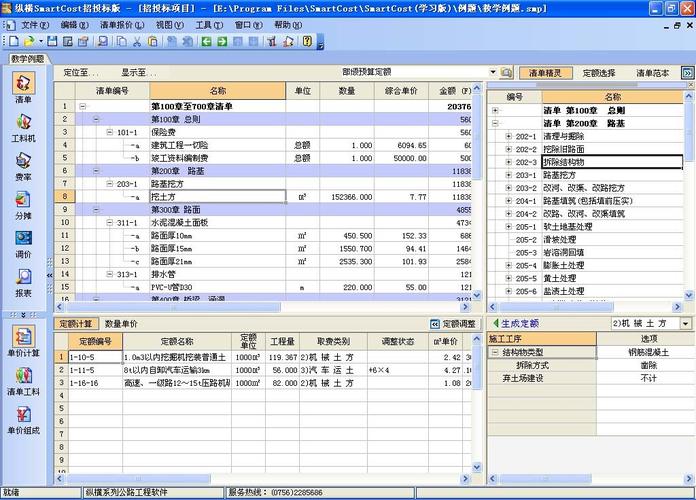Click the 生成定额 link
The image size is (696, 500).
(x=519, y=323)
